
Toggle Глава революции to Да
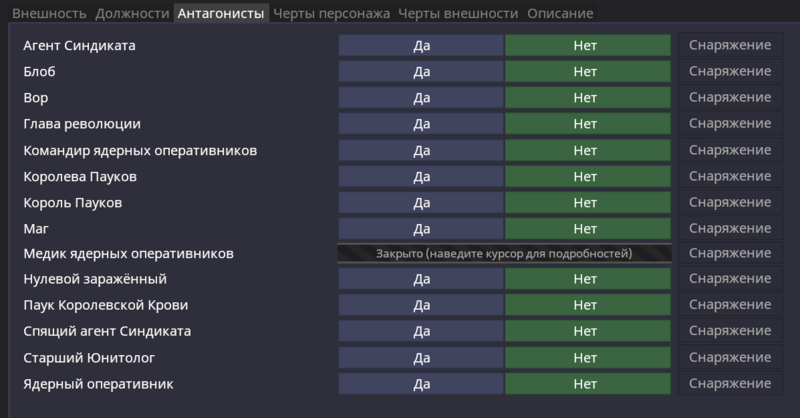click(421, 124)
